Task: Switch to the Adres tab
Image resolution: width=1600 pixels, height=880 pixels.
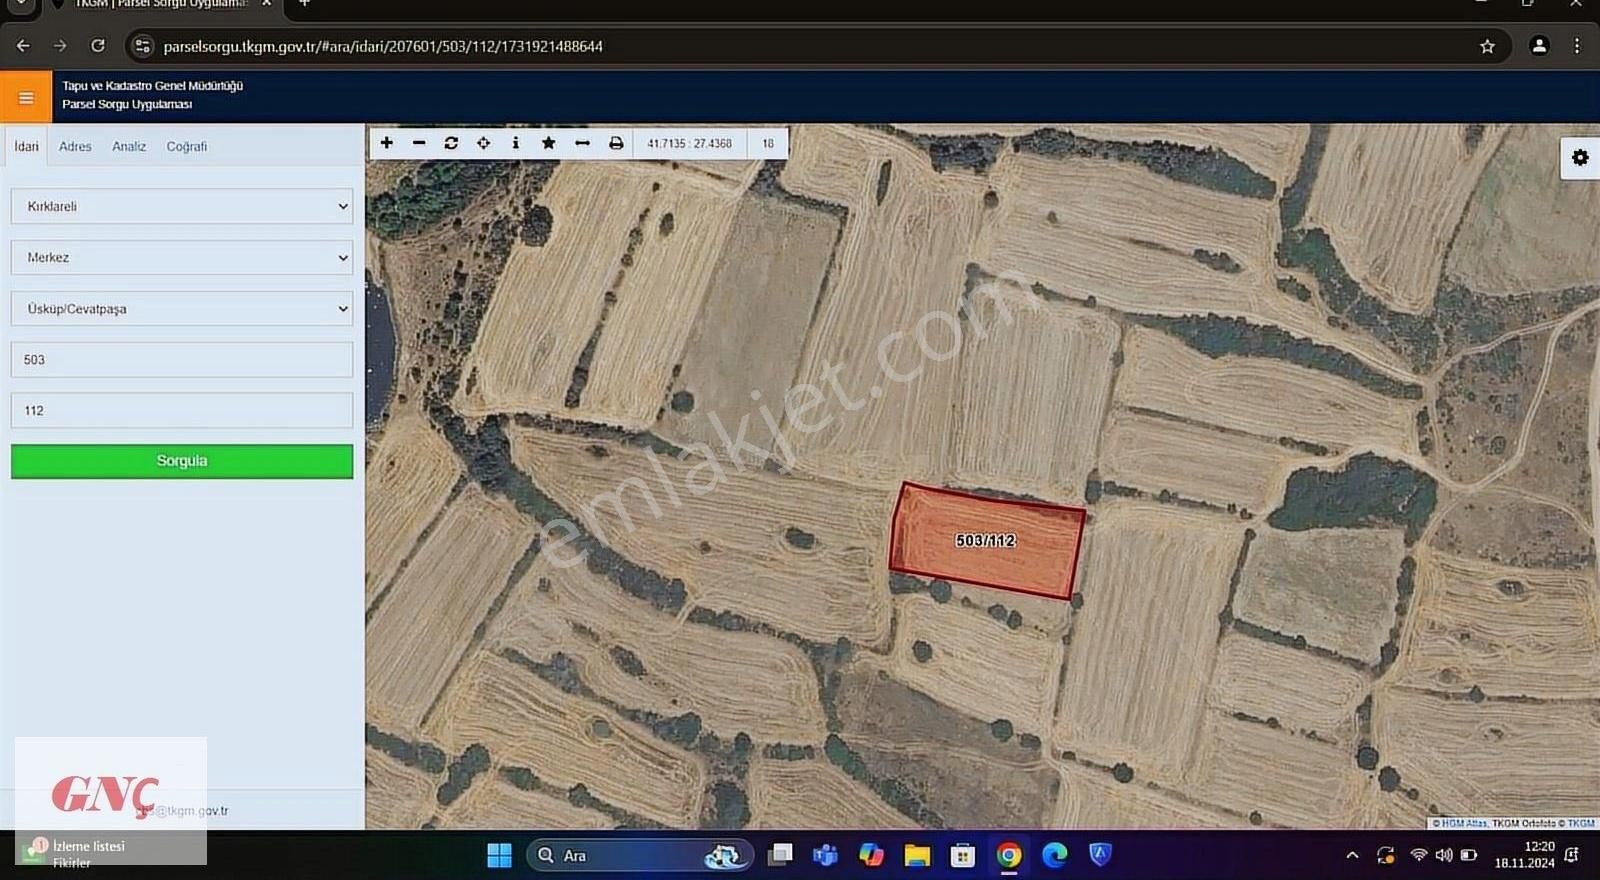Action: pyautogui.click(x=75, y=146)
